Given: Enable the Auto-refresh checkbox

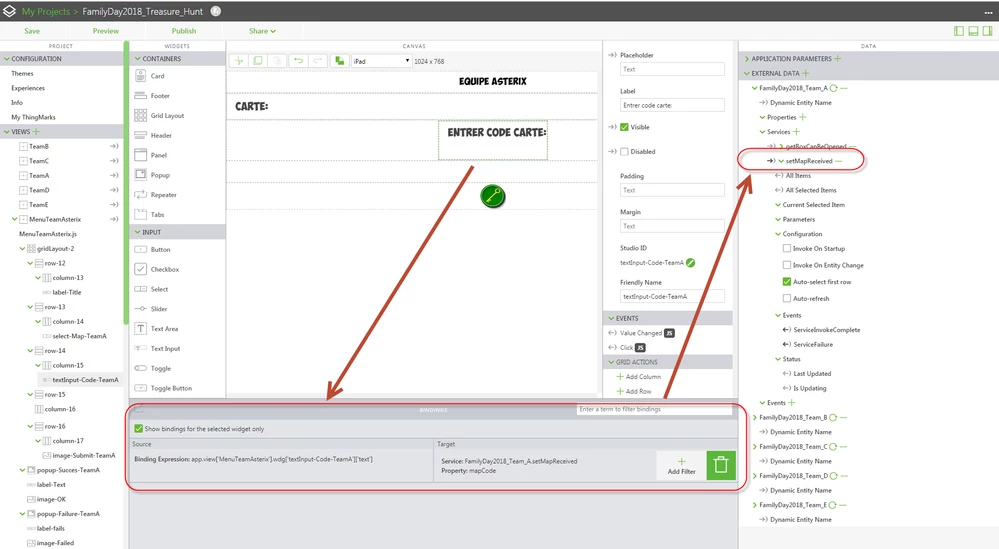Looking at the screenshot, I should [787, 298].
